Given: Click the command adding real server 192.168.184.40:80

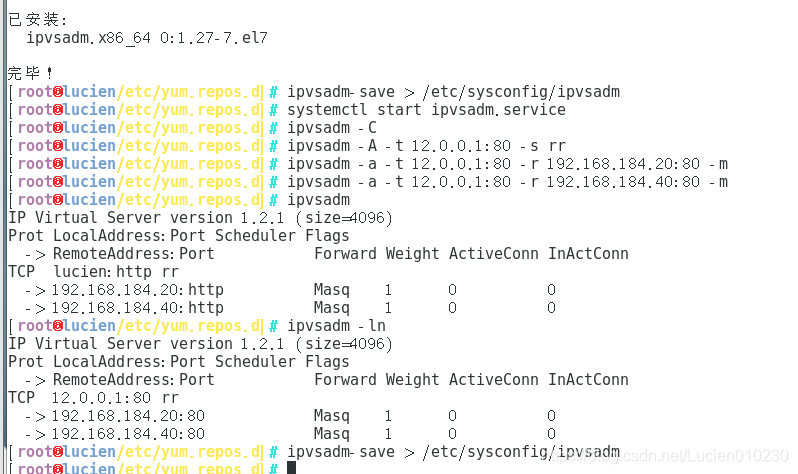Looking at the screenshot, I should click(x=507, y=182).
